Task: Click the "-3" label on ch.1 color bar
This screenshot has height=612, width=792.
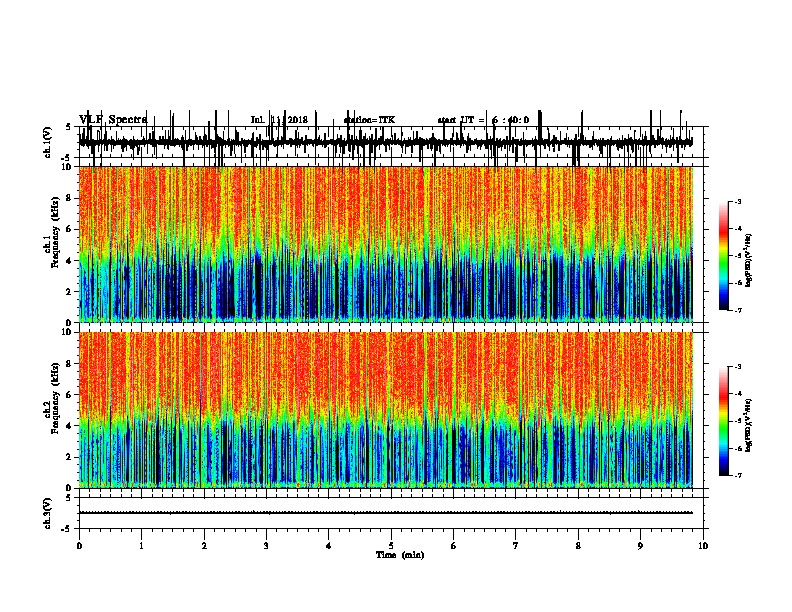Action: [x=737, y=201]
